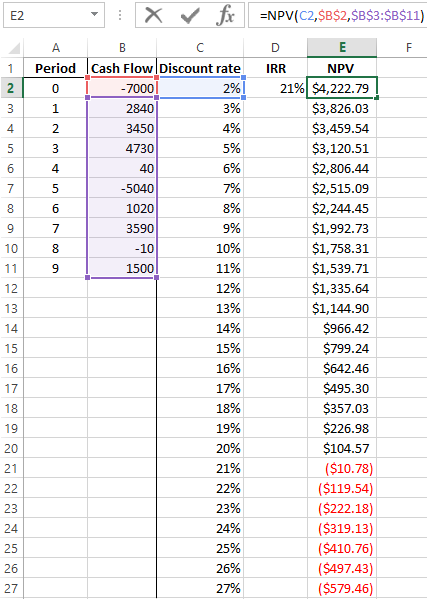Select the cash flow cell 40
Viewport: 427px width, 599px height.
(x=122, y=168)
